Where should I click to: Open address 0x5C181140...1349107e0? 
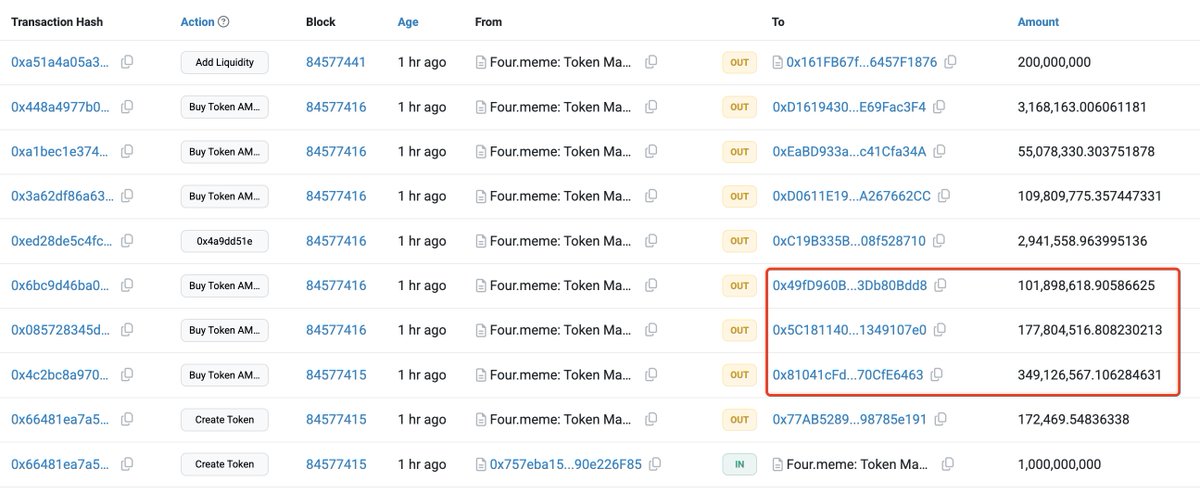[x=849, y=330]
